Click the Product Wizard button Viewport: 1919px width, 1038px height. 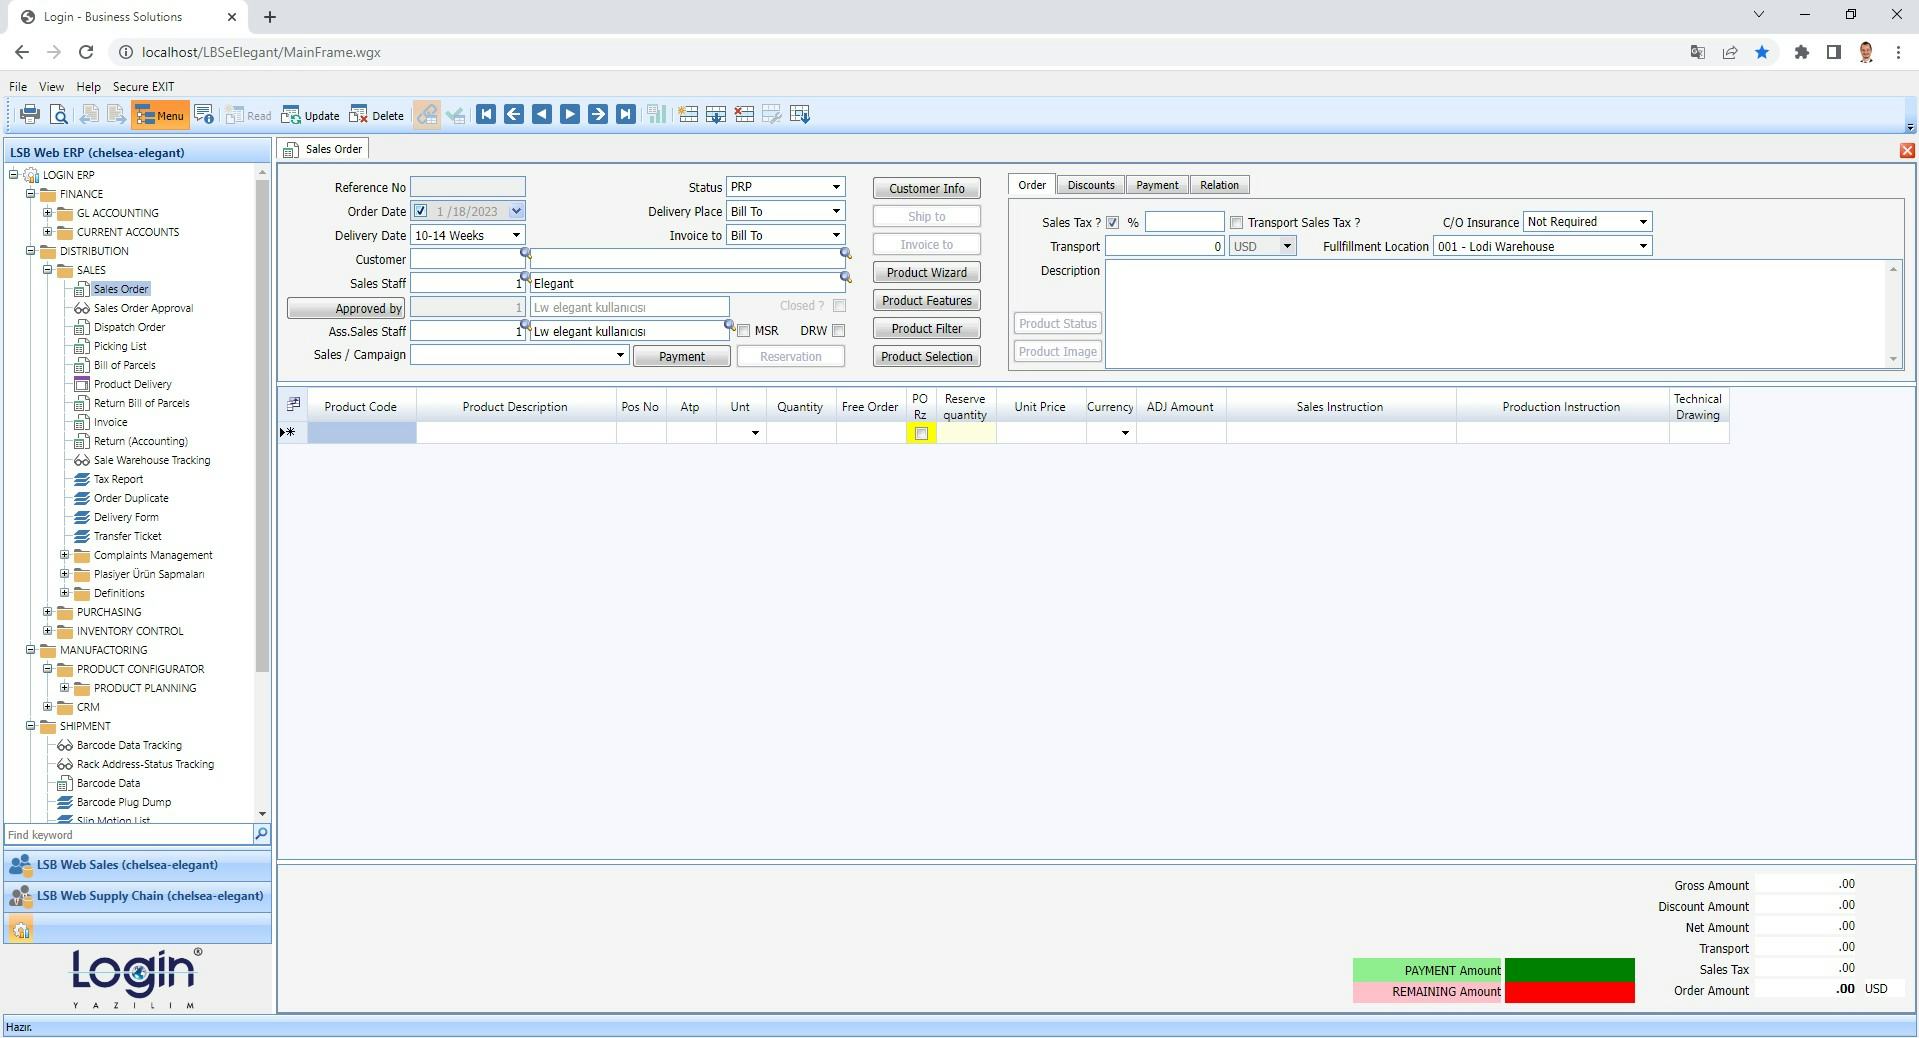pyautogui.click(x=925, y=272)
